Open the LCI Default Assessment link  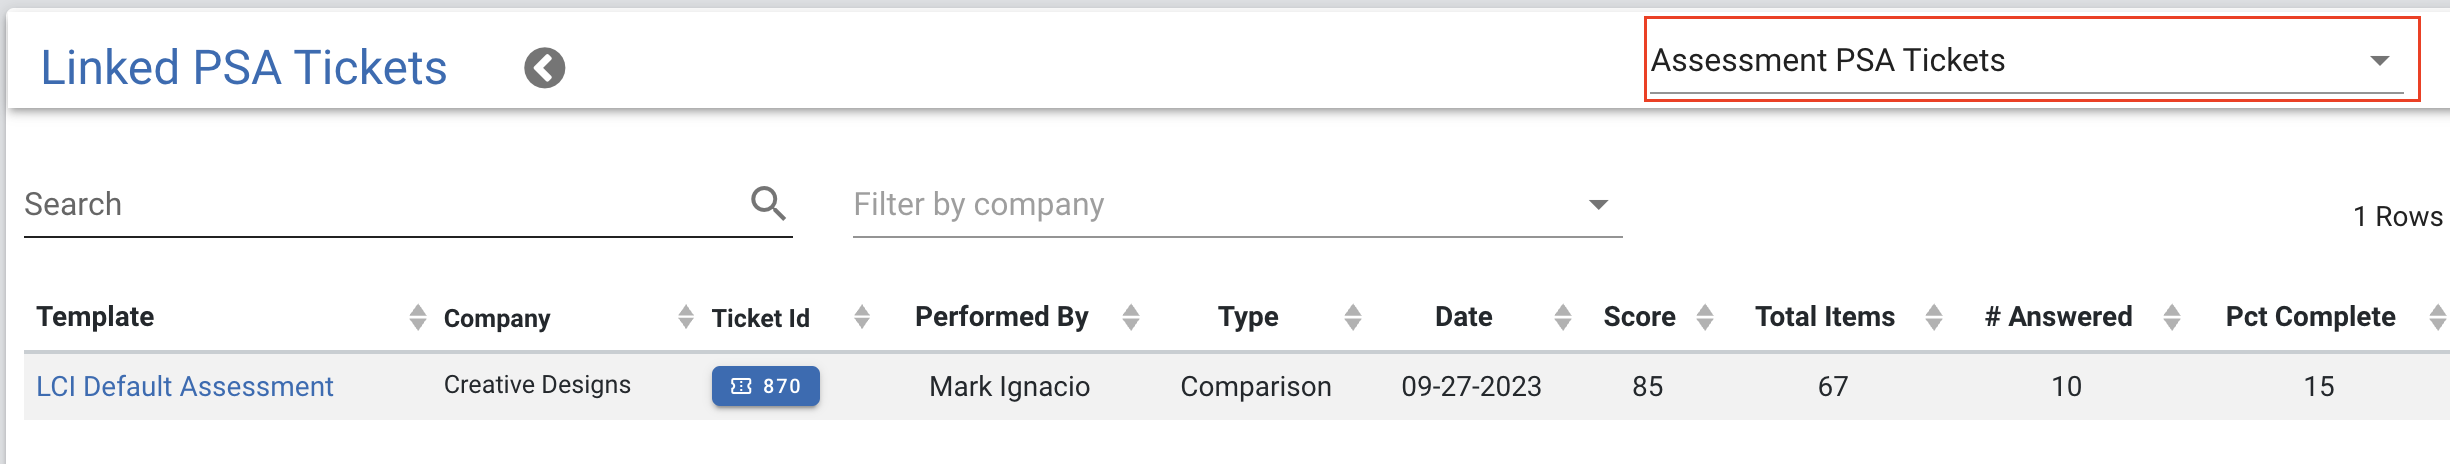pyautogui.click(x=185, y=386)
